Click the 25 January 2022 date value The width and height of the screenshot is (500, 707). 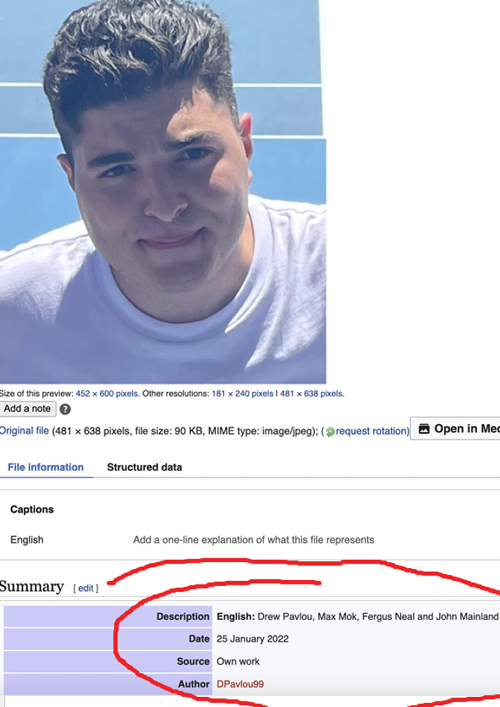pyautogui.click(x=252, y=639)
